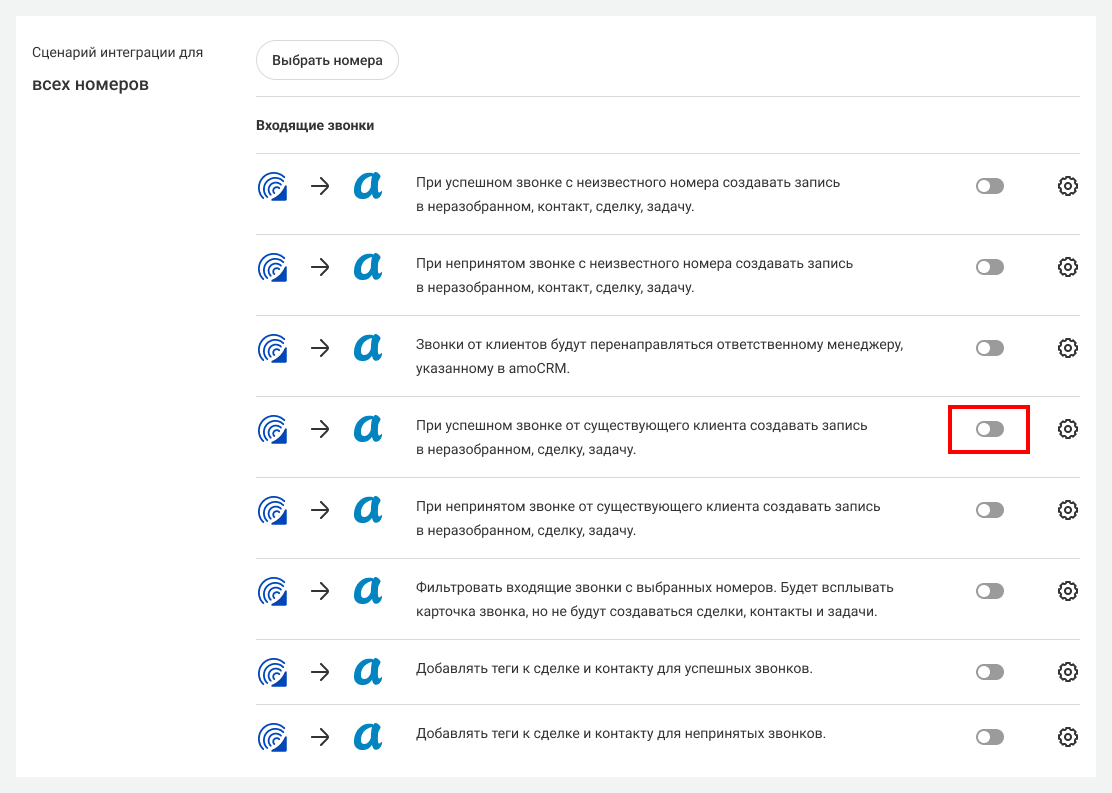Click 'Сценарий интеграции для' text

(118, 52)
